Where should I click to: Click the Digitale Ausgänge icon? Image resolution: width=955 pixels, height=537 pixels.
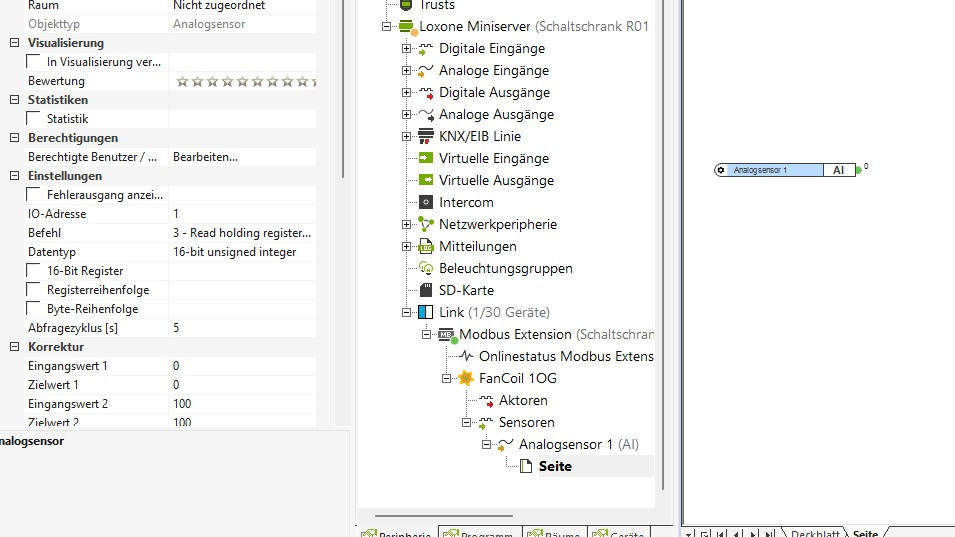click(x=426, y=93)
